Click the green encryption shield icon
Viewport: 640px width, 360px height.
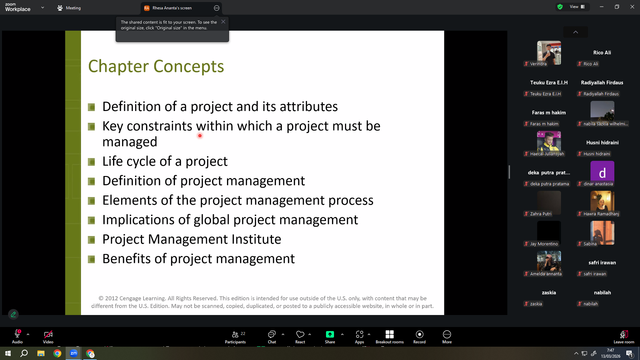(560, 7)
